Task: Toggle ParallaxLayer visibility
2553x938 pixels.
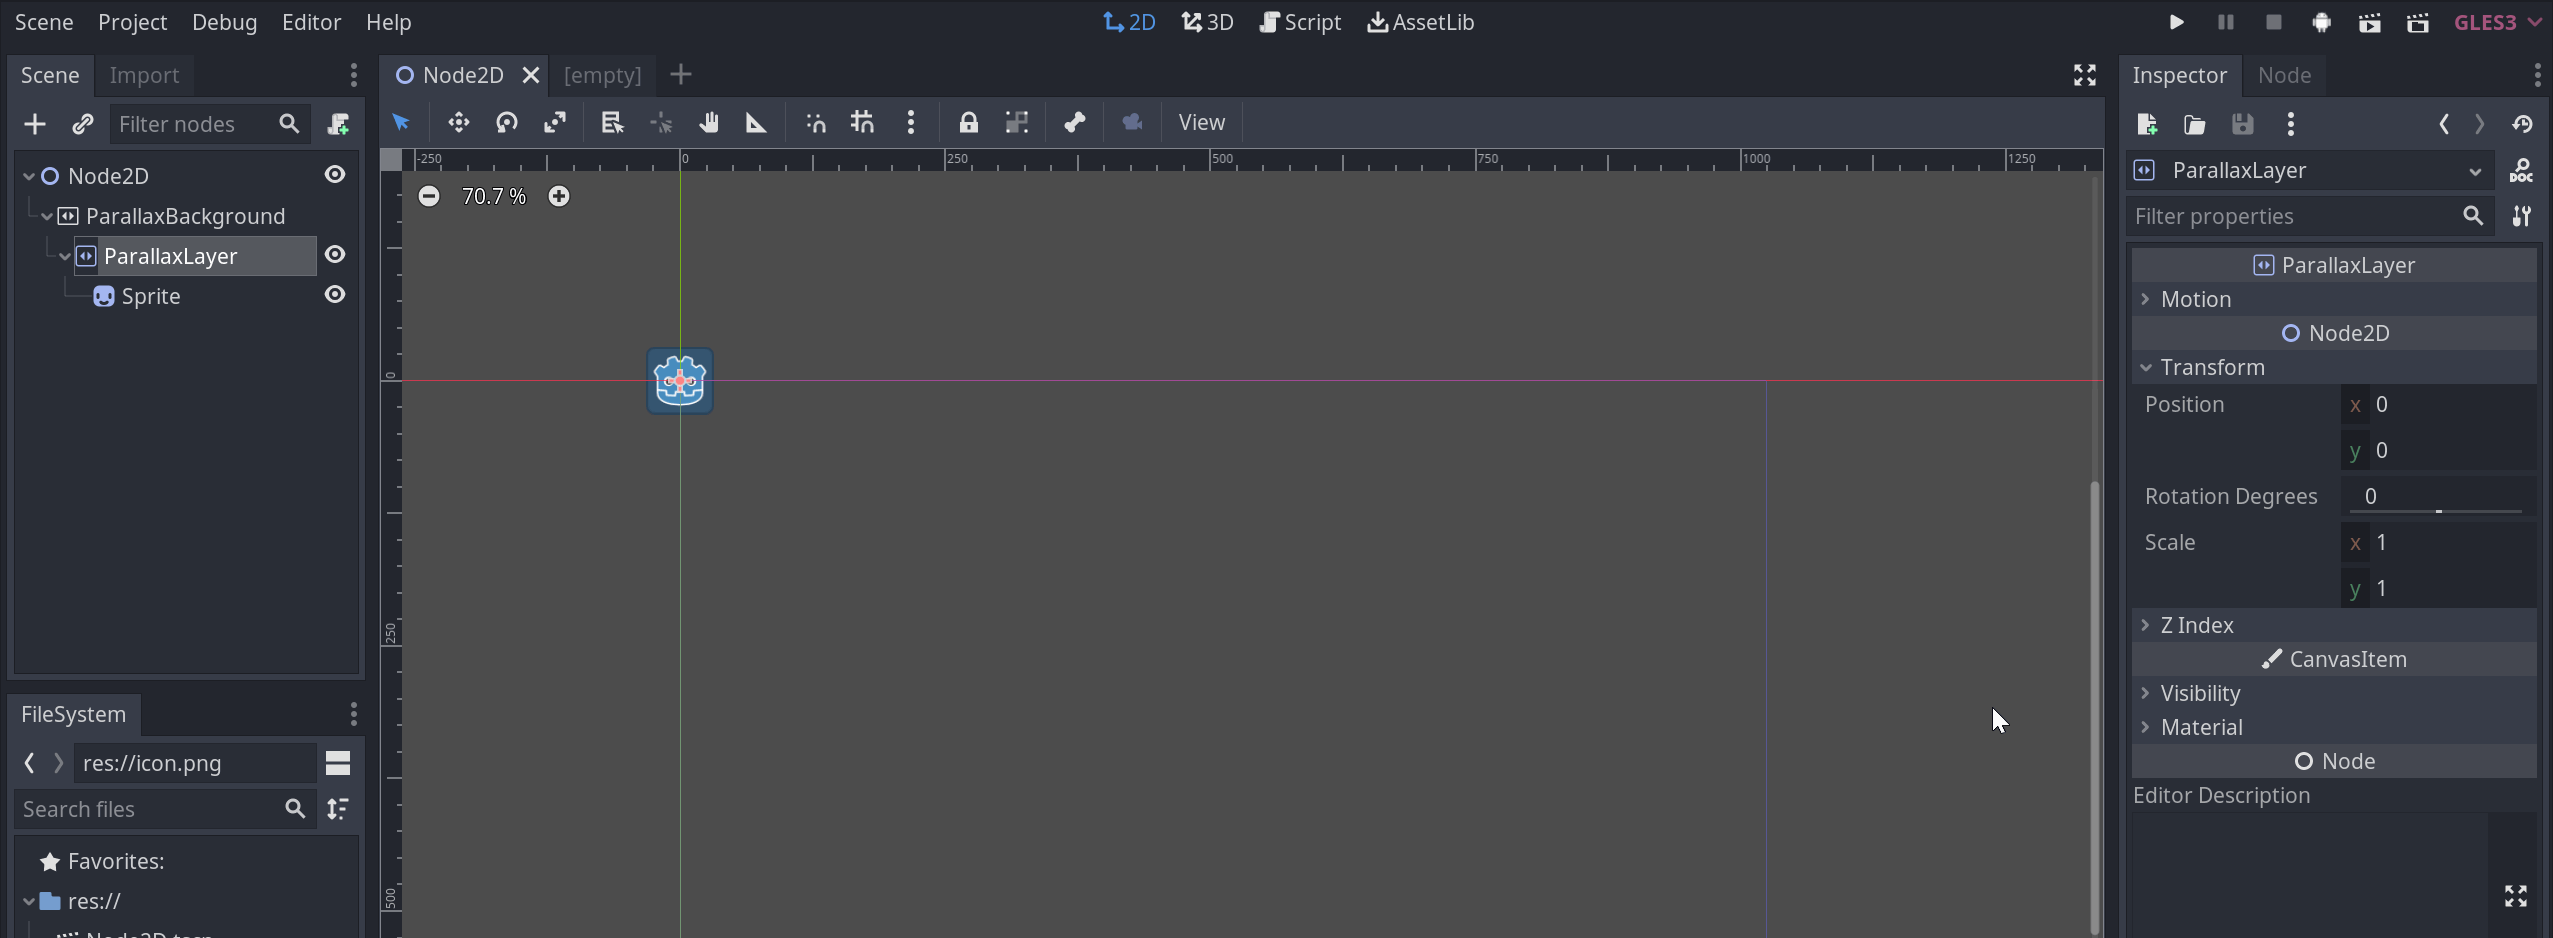Action: click(335, 254)
